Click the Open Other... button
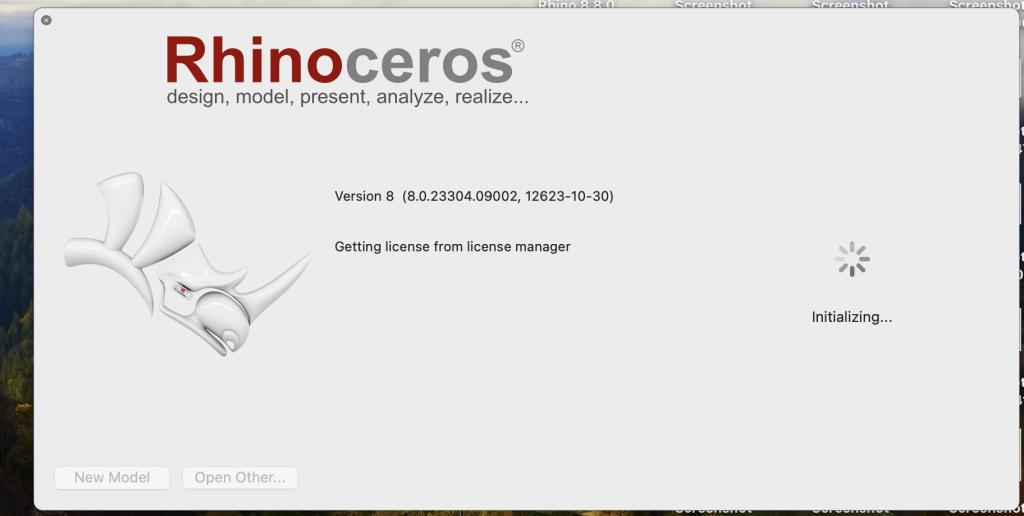The width and height of the screenshot is (1024, 516). click(240, 477)
